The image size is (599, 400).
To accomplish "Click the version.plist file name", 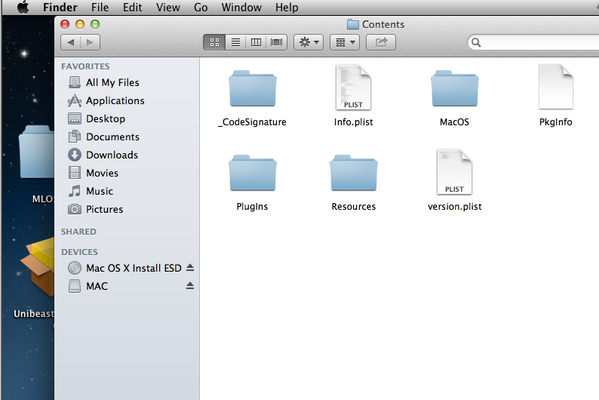I will (455, 207).
